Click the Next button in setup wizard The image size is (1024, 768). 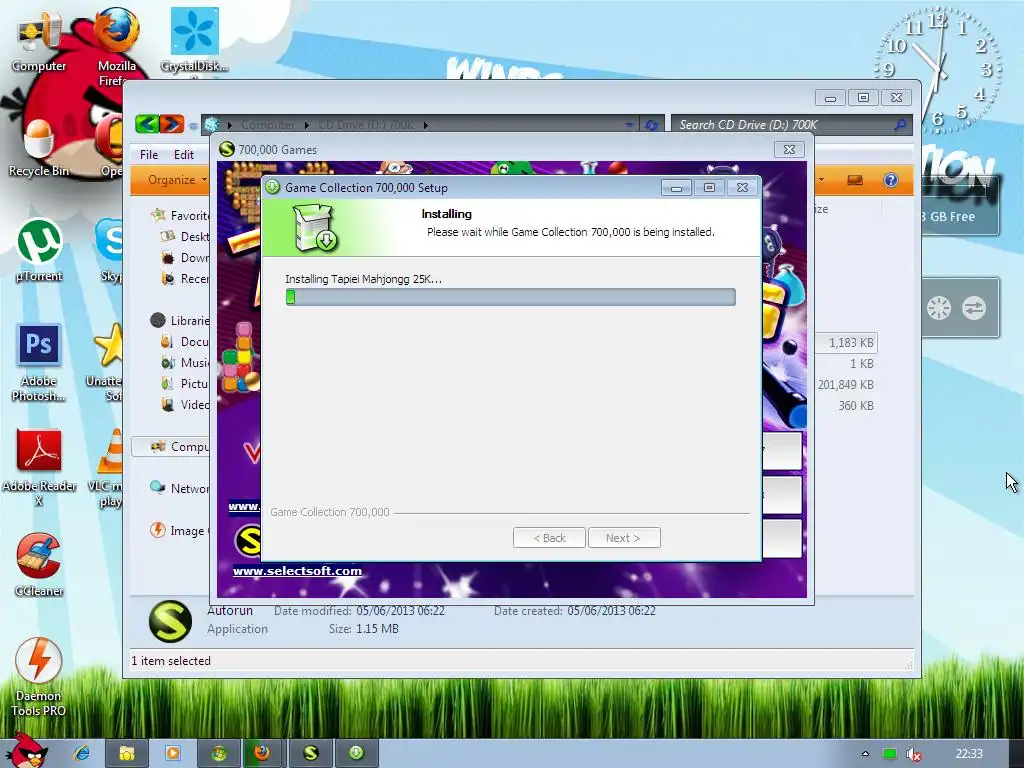point(624,537)
